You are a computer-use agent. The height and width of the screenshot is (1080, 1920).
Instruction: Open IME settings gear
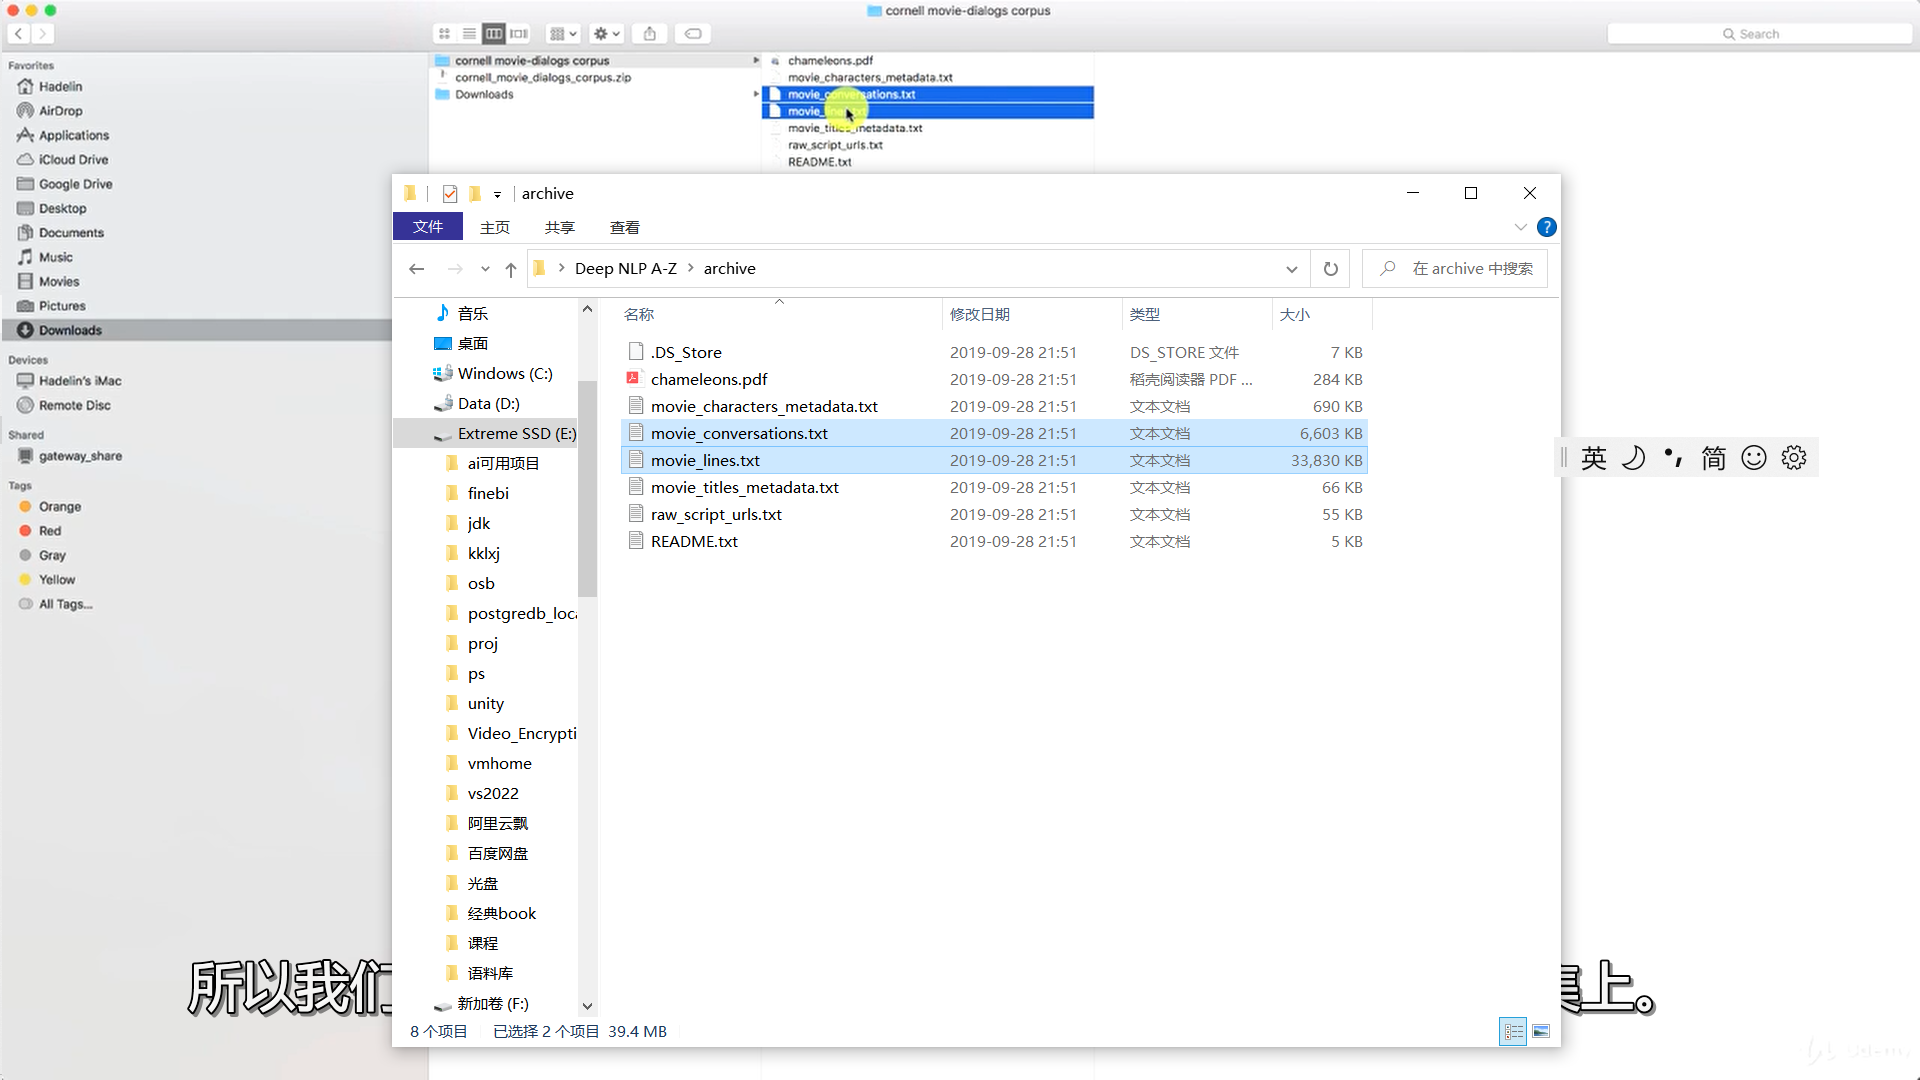point(1794,458)
